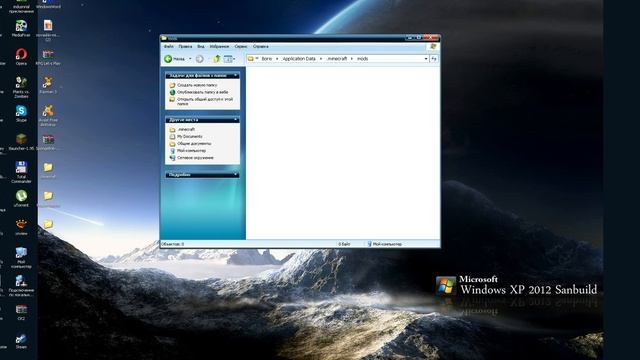
Task: Select the RPG Let's Play desktop icon
Action: (48, 57)
